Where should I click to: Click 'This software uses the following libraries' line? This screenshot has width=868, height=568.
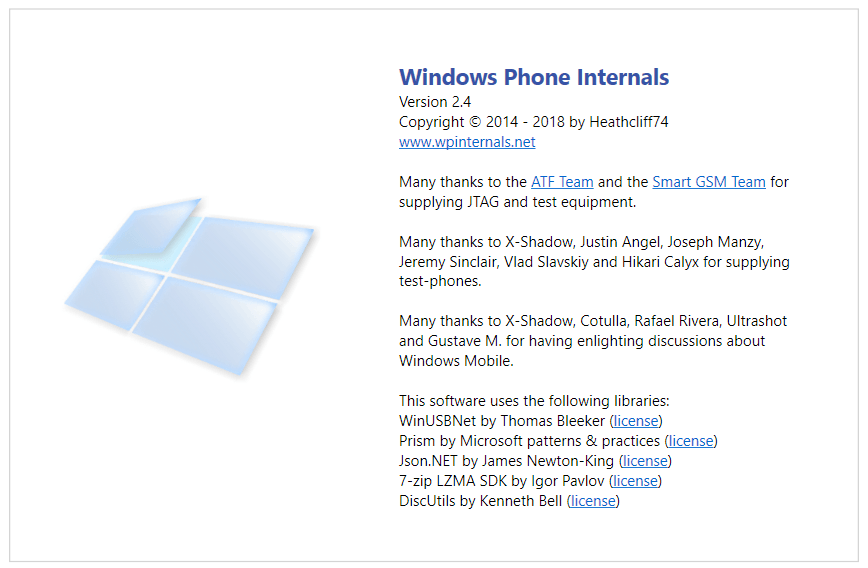534,401
